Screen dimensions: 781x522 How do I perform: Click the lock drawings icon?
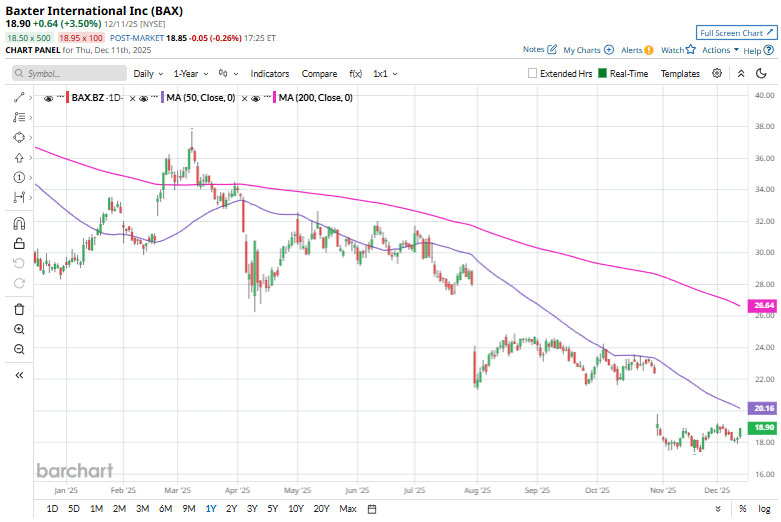click(x=19, y=243)
